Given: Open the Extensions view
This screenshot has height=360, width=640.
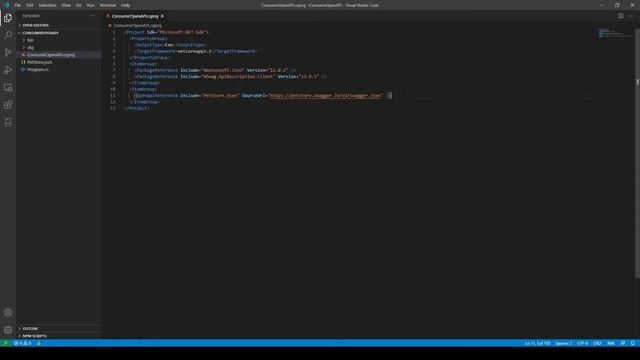Looking at the screenshot, I should (8, 105).
